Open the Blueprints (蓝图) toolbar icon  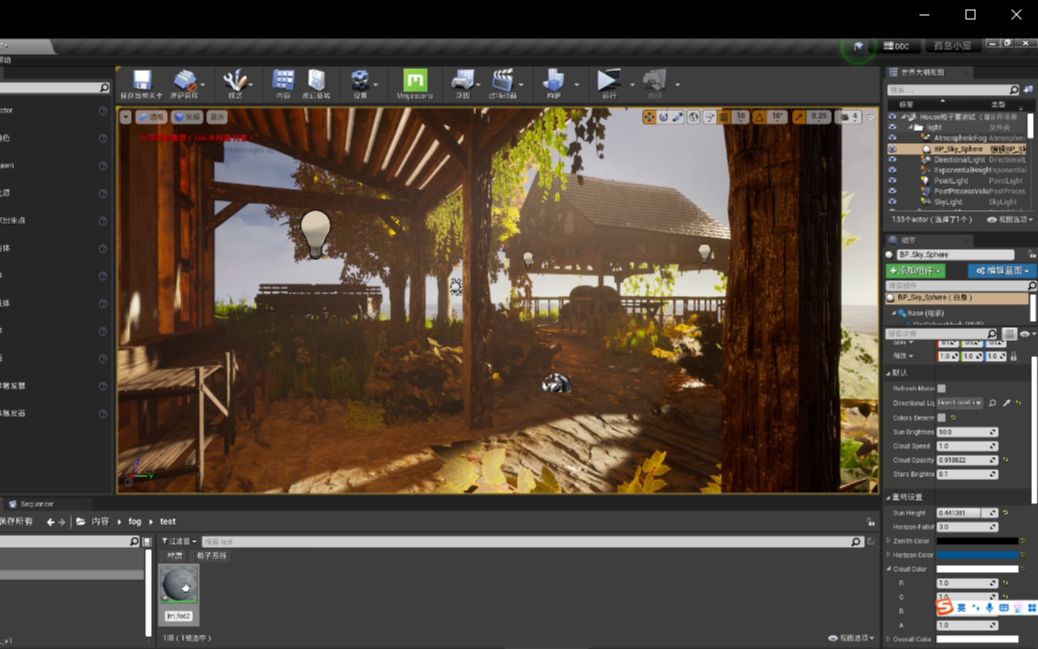(x=464, y=82)
